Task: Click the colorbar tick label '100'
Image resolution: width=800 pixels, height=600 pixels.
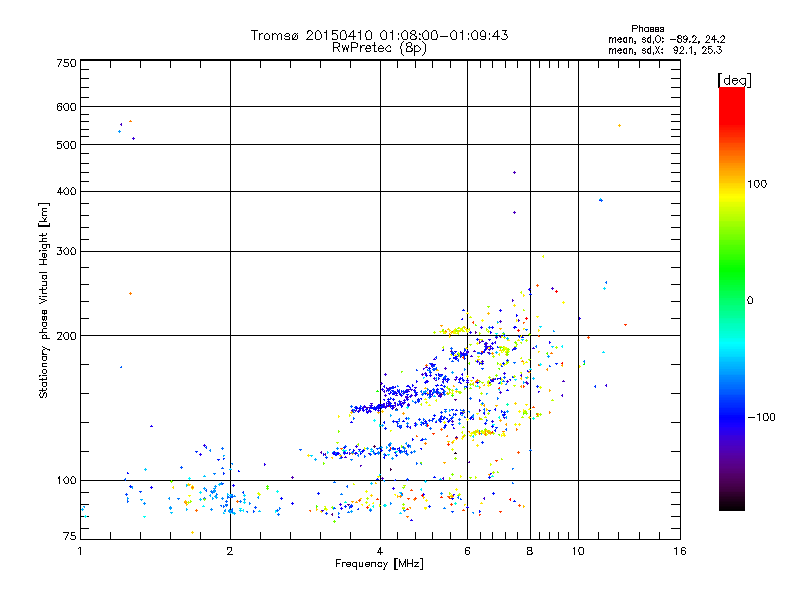Action: click(x=757, y=184)
